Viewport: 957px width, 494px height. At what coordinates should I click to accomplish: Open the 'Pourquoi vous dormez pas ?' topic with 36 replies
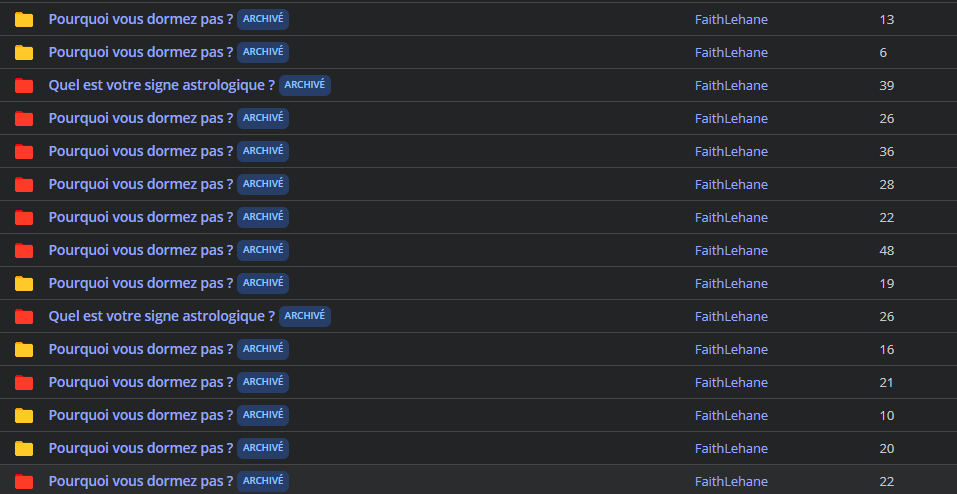[x=141, y=151]
